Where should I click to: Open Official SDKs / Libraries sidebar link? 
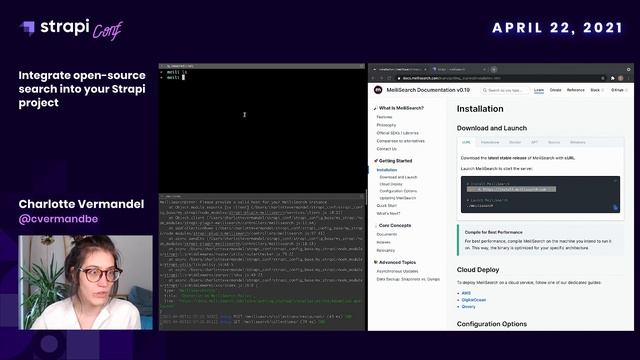coord(397,133)
